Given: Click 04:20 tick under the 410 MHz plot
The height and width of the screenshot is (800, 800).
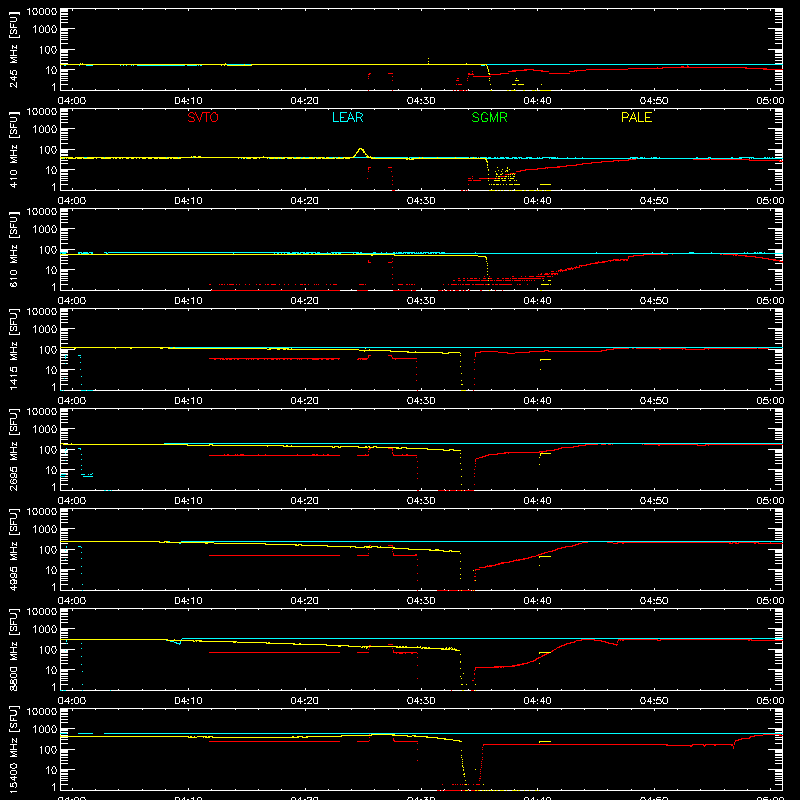Looking at the screenshot, I should click(x=305, y=201).
